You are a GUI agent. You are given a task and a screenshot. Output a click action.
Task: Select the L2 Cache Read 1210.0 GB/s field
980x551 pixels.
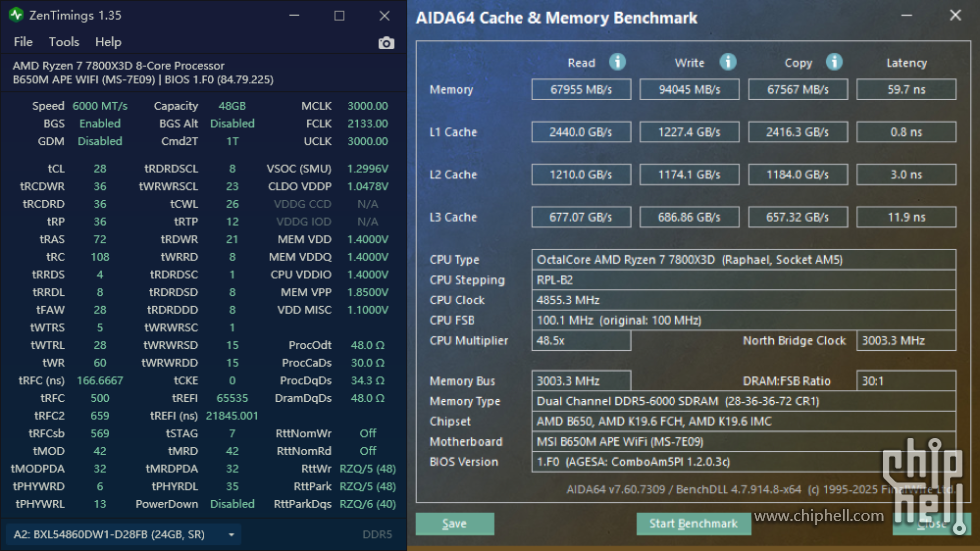[x=581, y=174]
